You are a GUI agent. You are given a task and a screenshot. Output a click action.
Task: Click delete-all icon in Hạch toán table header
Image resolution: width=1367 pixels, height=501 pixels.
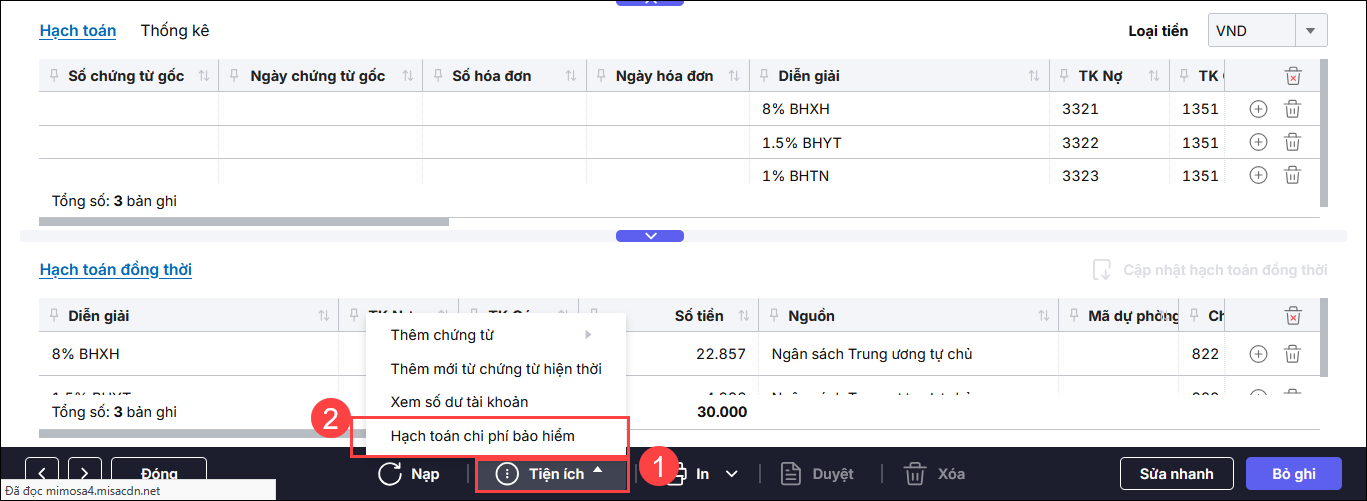tap(1292, 76)
